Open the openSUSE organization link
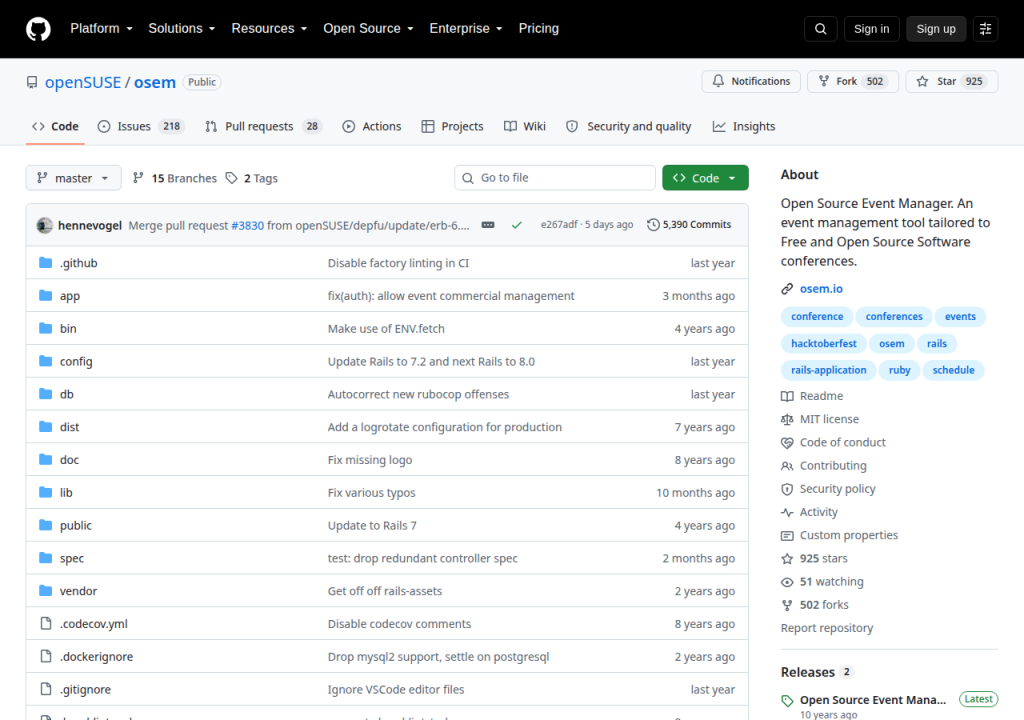Image resolution: width=1024 pixels, height=720 pixels. 83,82
